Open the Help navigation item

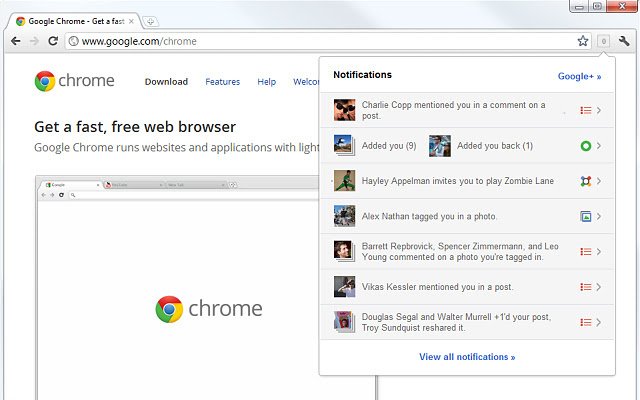coord(266,82)
